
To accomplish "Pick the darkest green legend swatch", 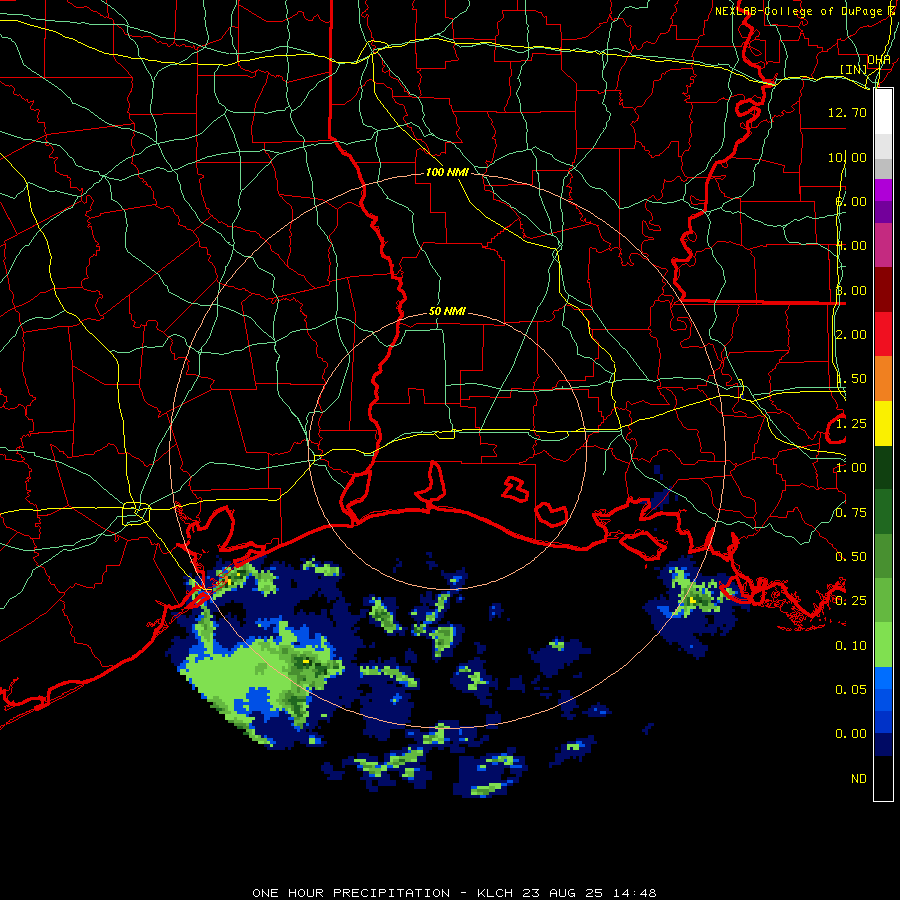I will 883,467.
